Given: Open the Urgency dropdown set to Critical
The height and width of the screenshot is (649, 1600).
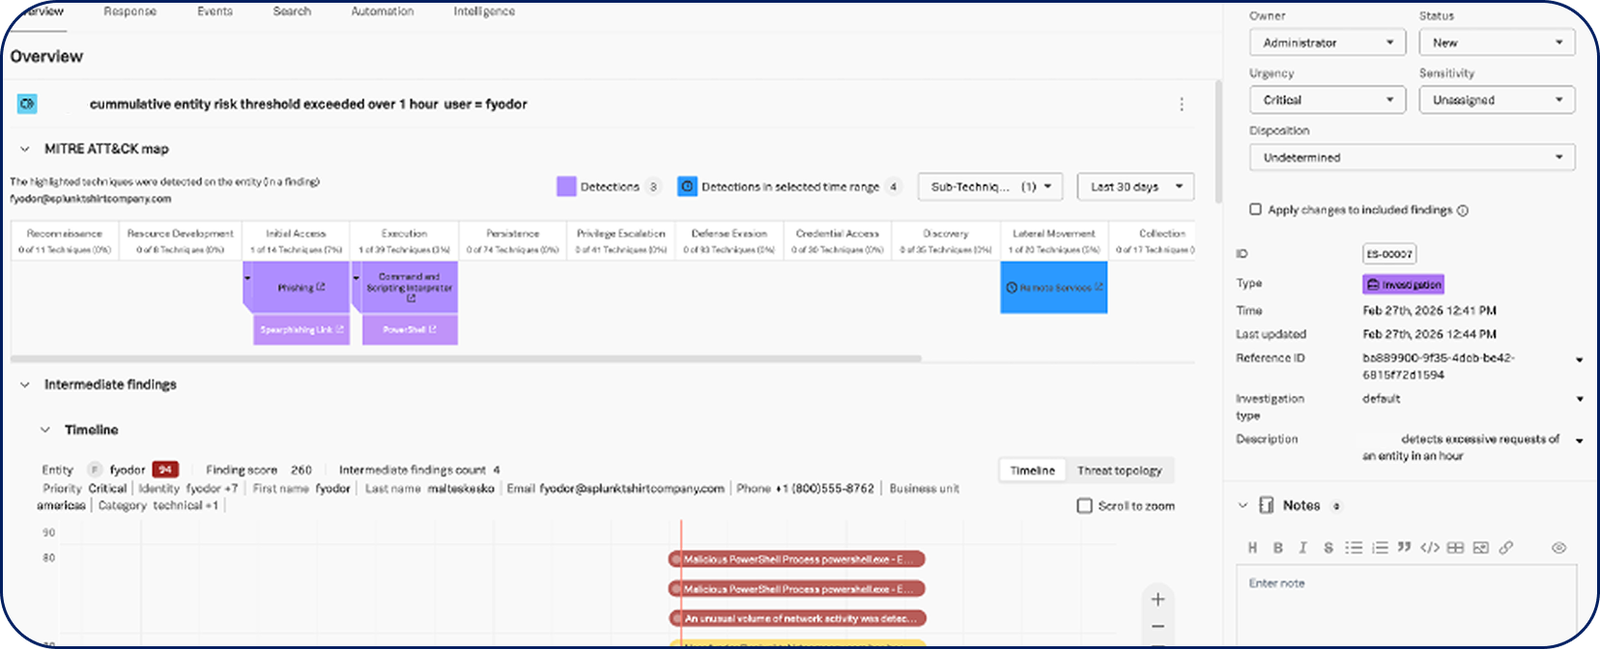Looking at the screenshot, I should (x=1327, y=100).
